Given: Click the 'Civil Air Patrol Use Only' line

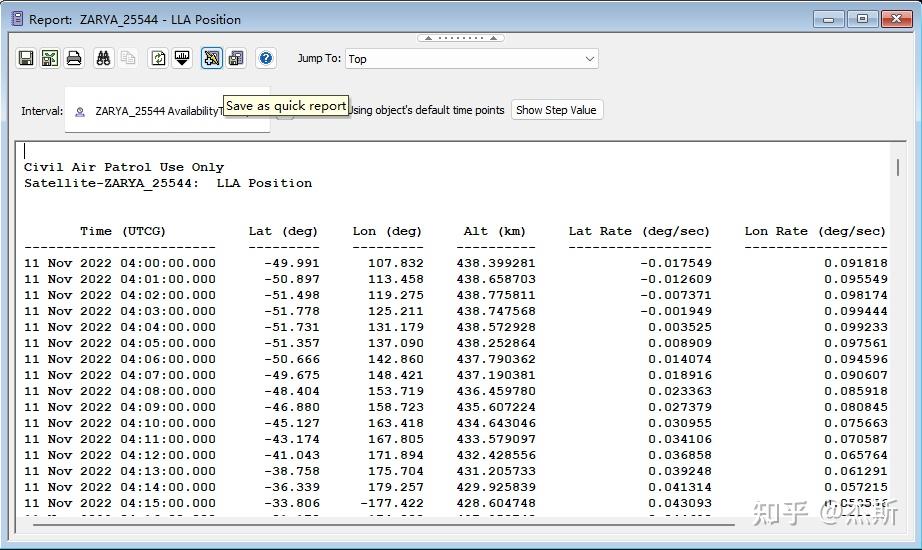Looking at the screenshot, I should [x=124, y=167].
